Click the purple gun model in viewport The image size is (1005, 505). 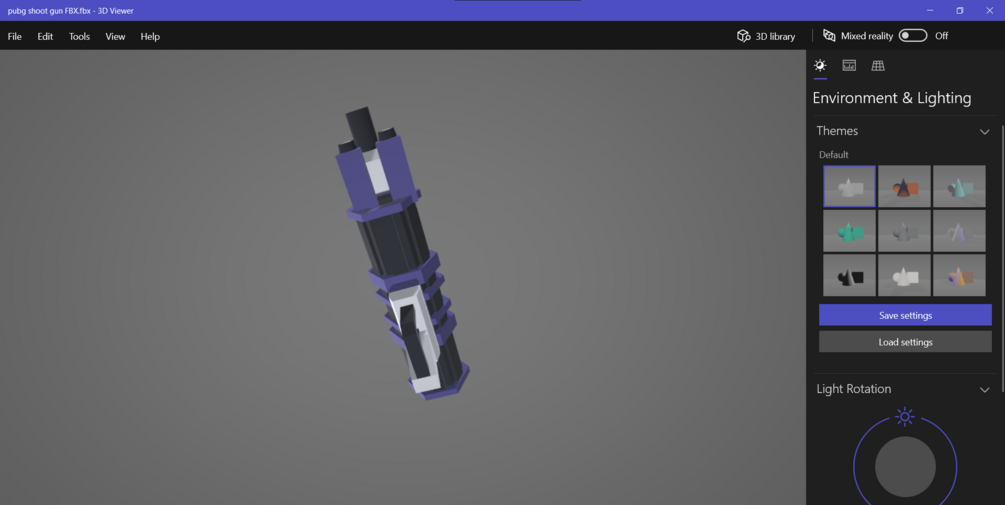(x=402, y=253)
